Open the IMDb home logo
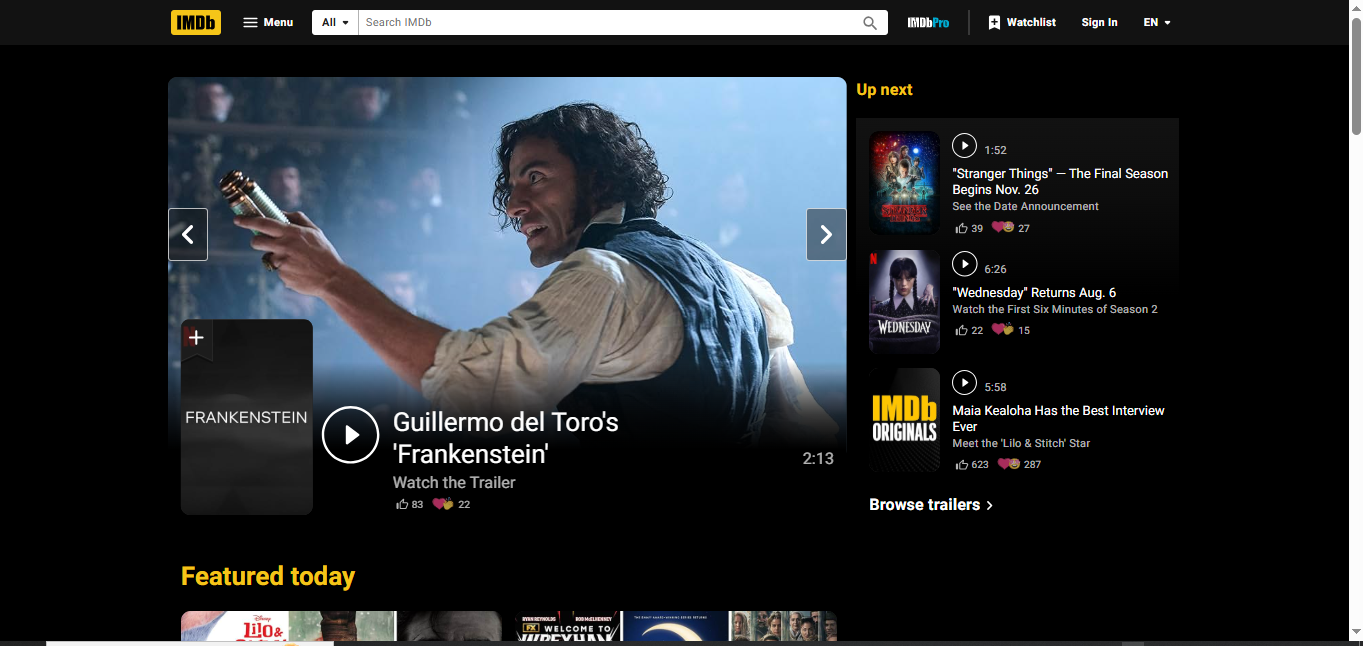This screenshot has width=1363, height=646. pyautogui.click(x=196, y=22)
